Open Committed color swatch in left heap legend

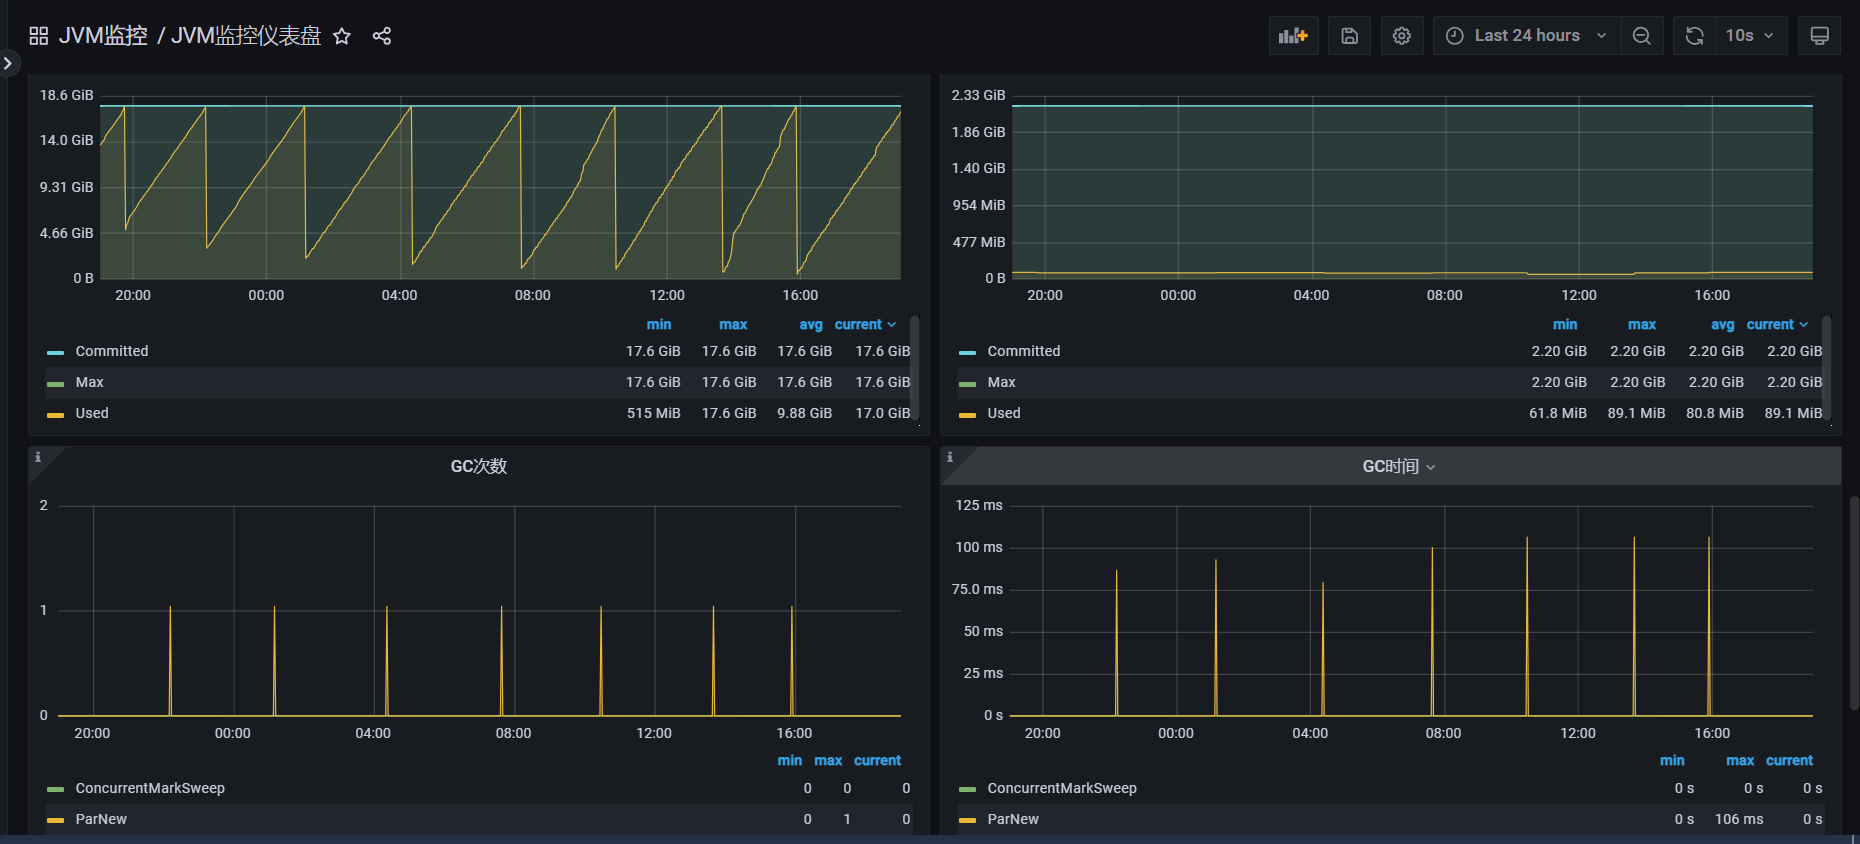click(55, 353)
